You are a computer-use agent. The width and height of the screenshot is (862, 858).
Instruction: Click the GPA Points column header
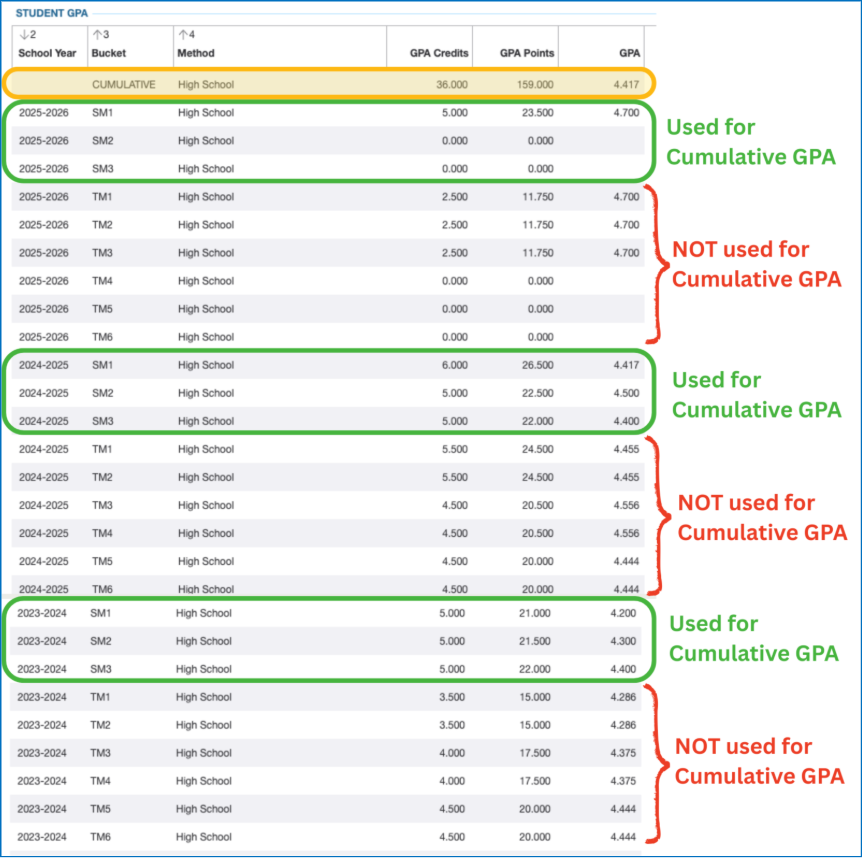[526, 53]
